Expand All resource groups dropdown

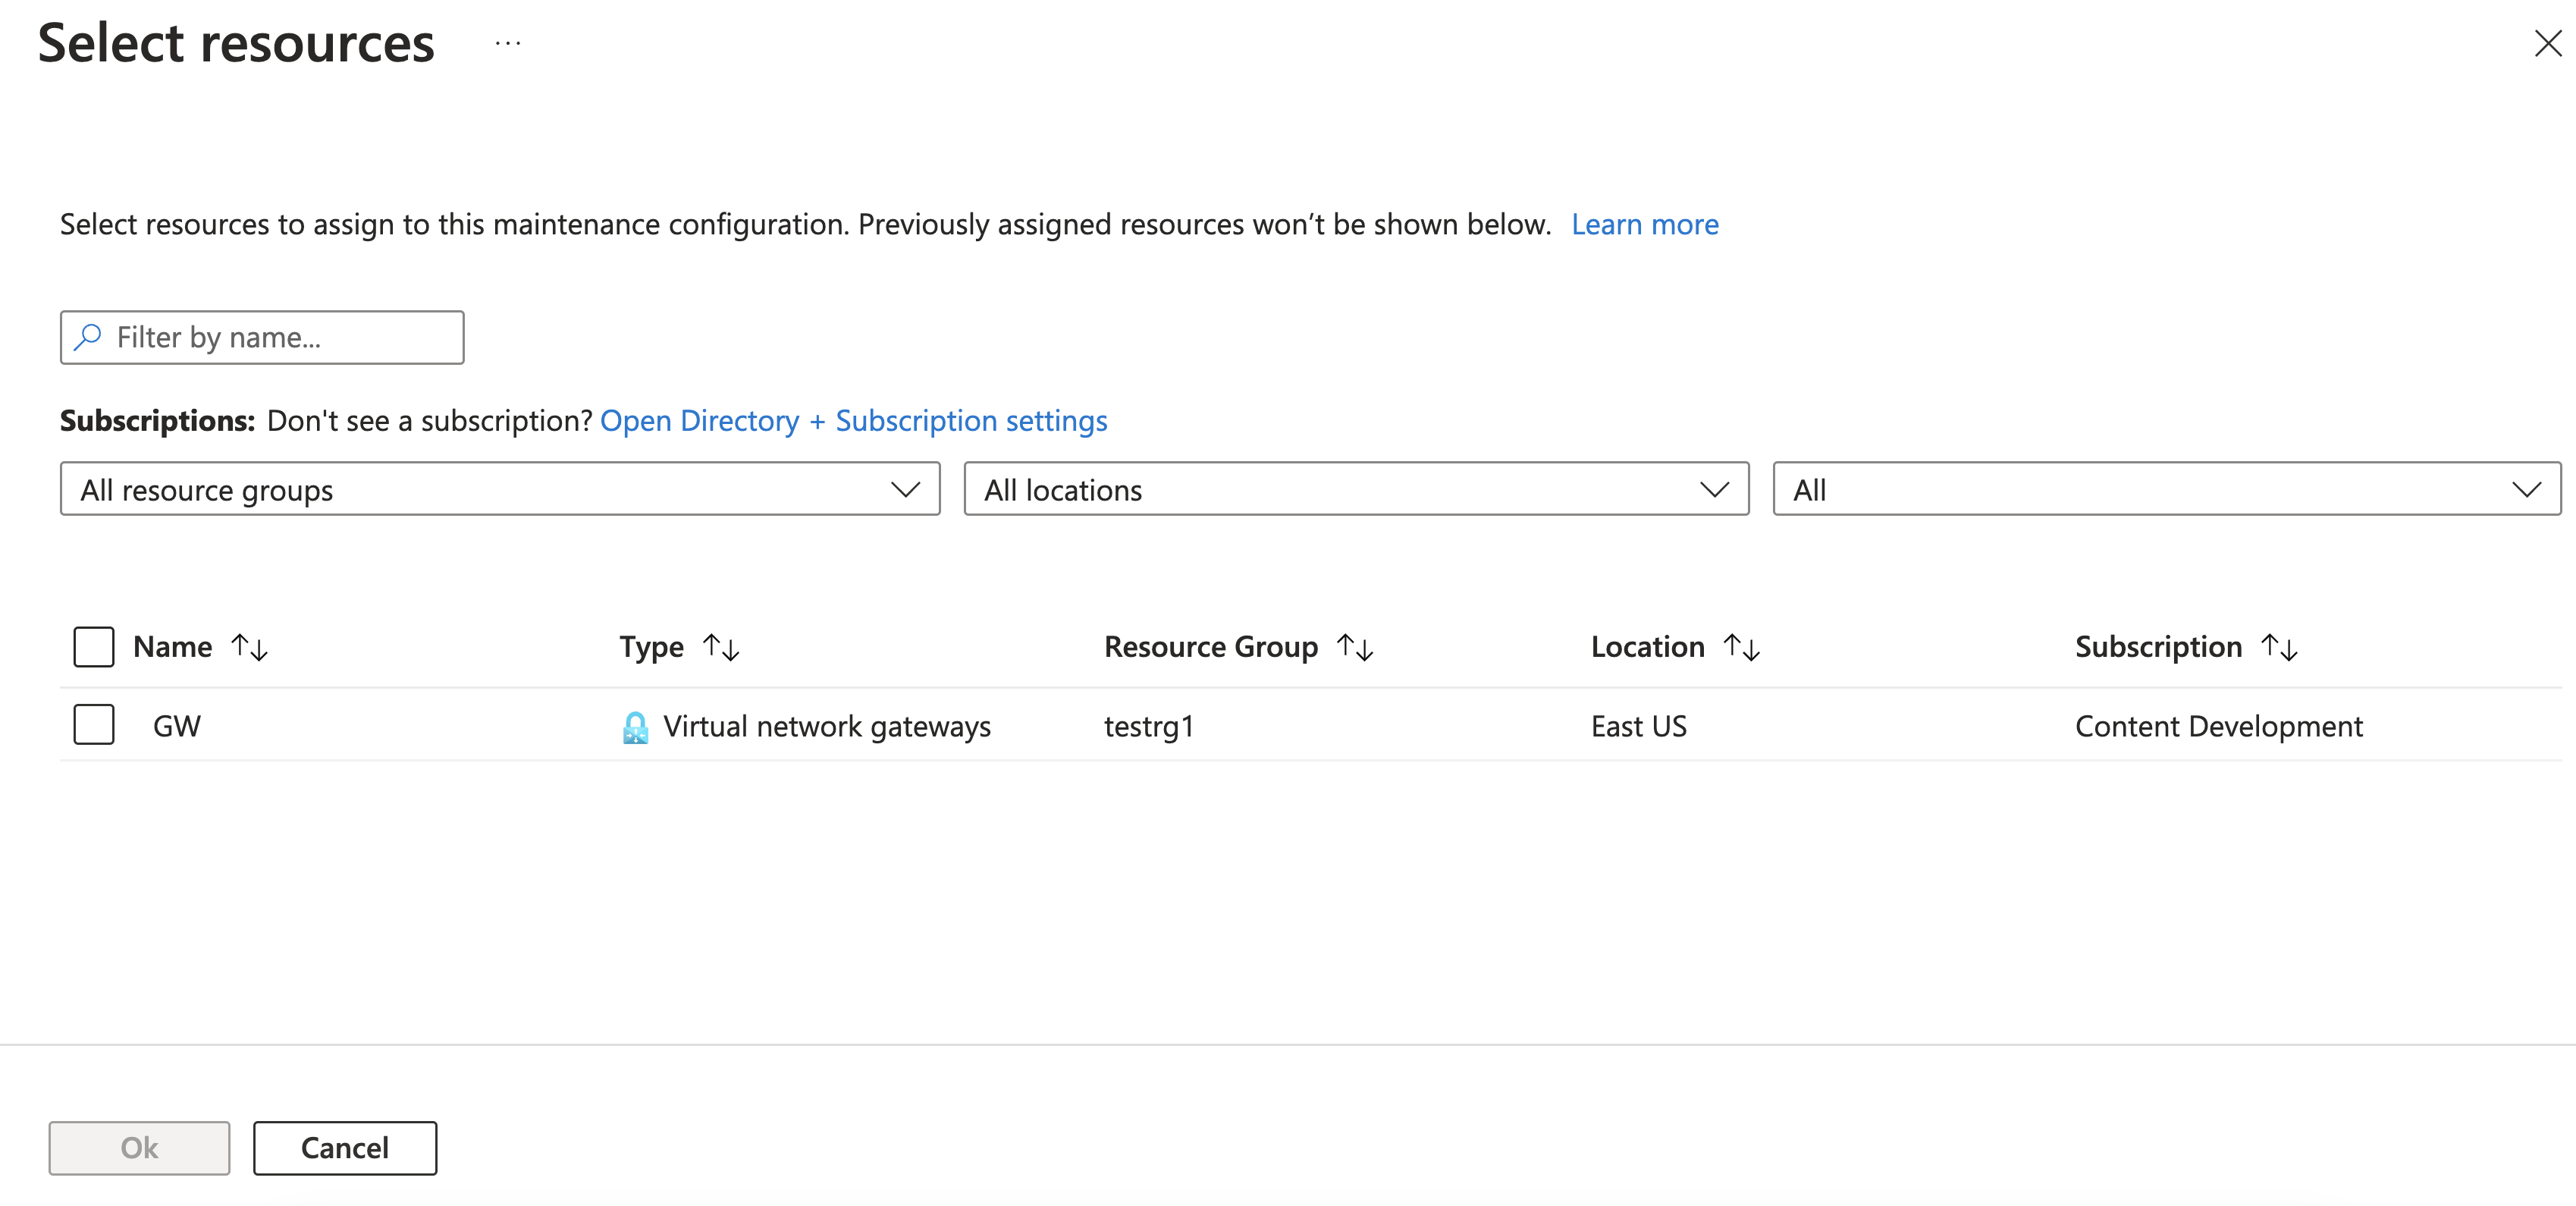[x=500, y=490]
